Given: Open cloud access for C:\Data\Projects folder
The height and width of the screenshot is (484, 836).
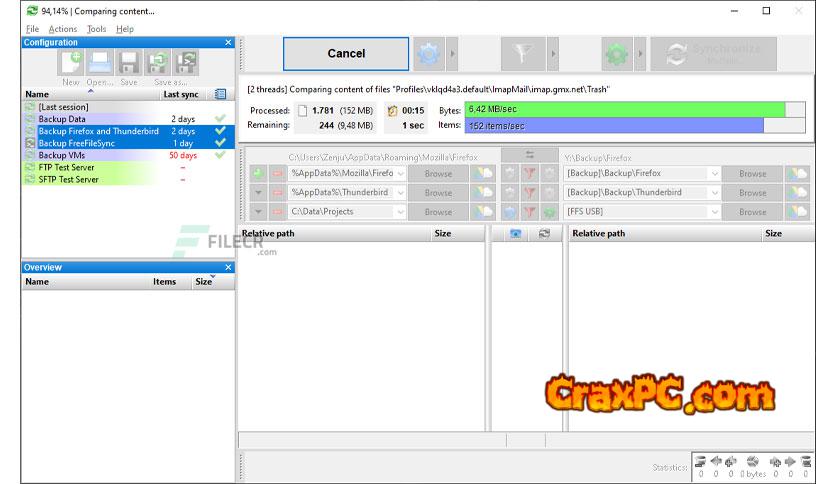Looking at the screenshot, I should click(484, 212).
